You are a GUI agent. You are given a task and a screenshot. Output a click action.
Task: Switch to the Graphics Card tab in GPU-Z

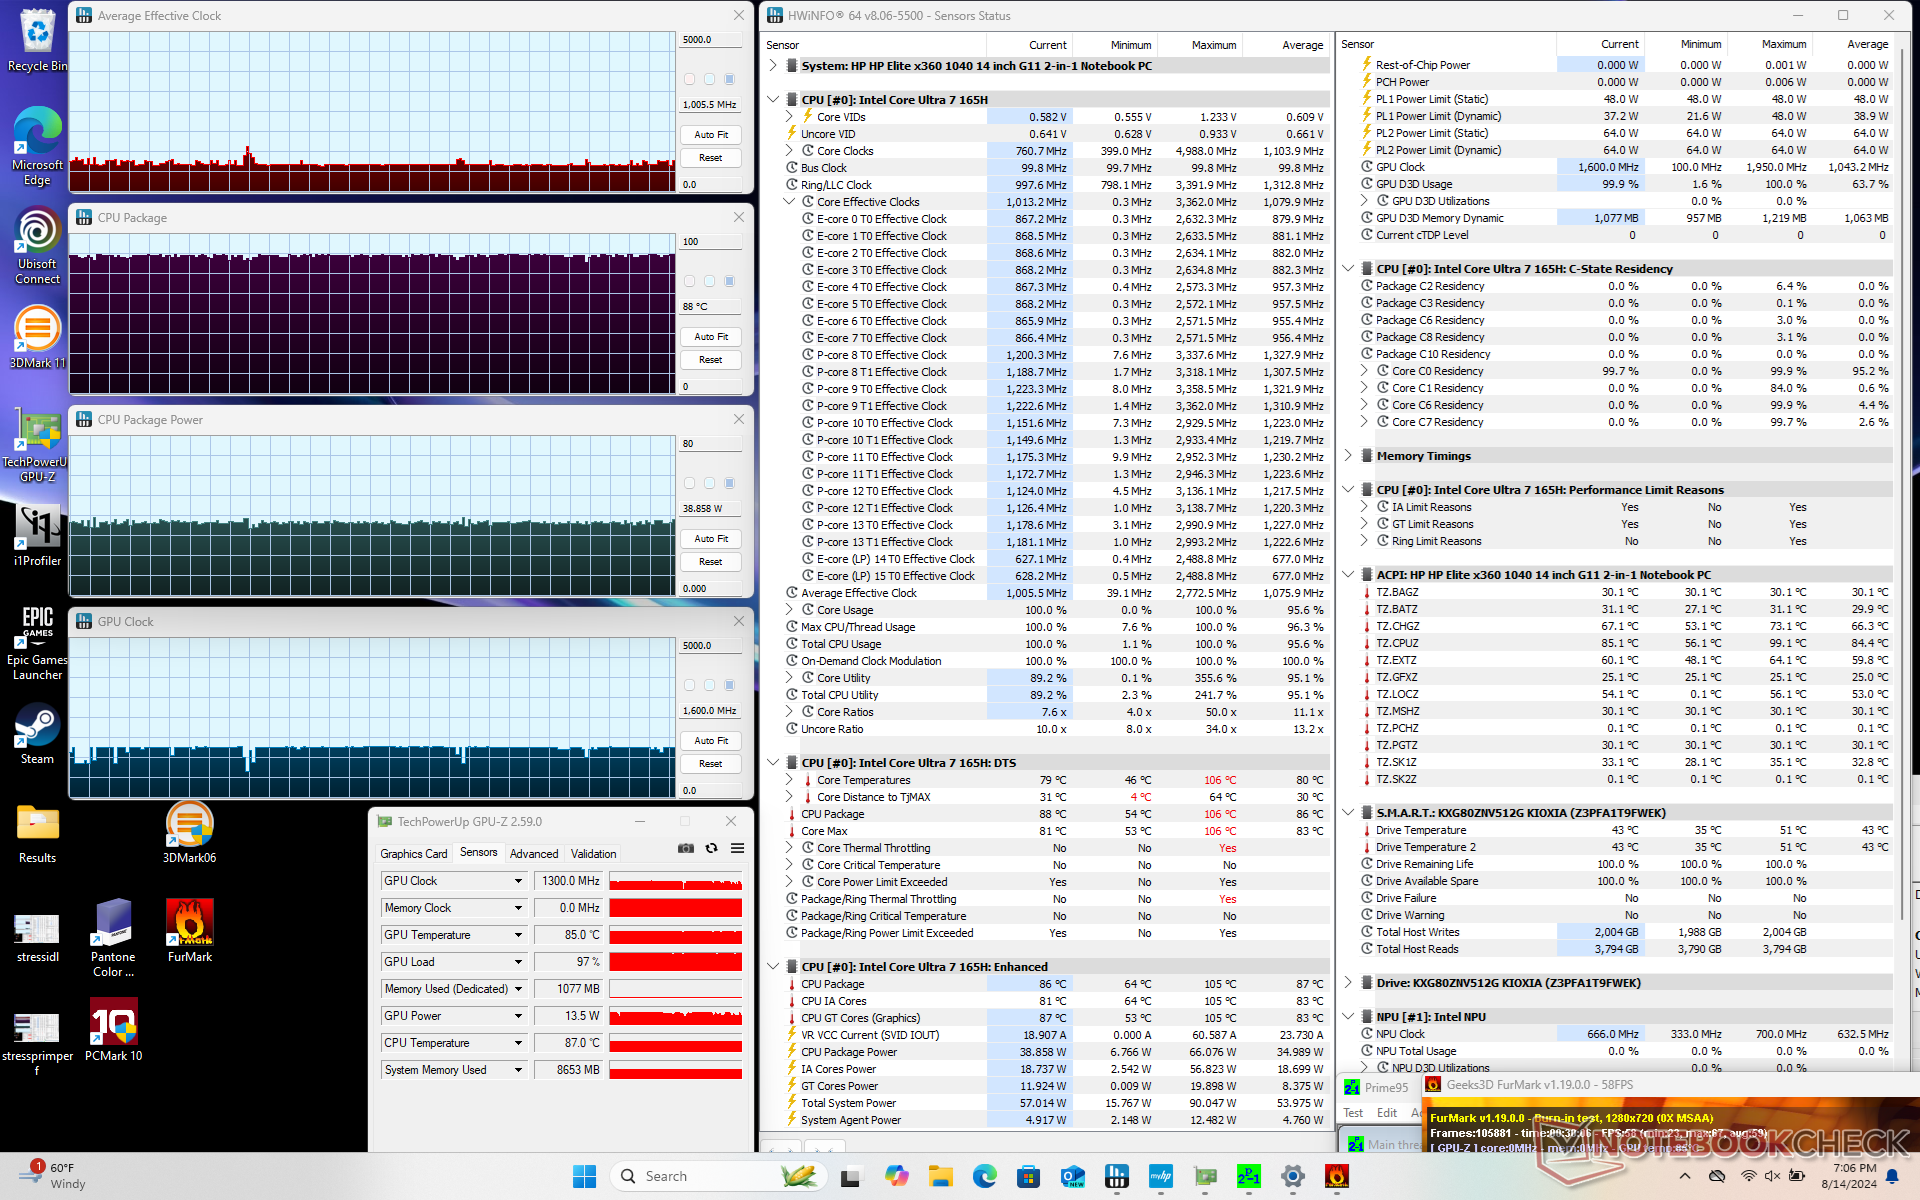point(413,854)
